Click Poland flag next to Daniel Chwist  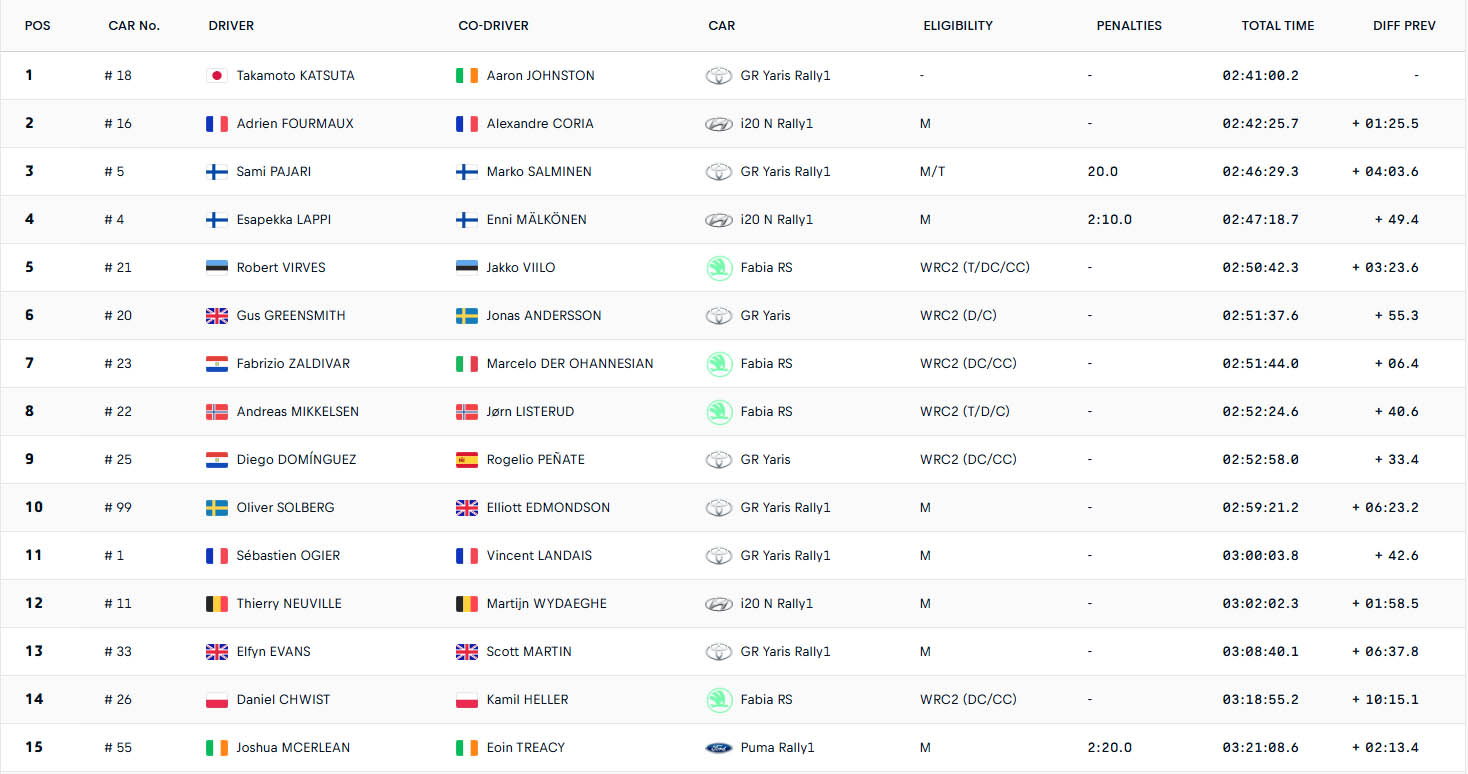pyautogui.click(x=216, y=700)
